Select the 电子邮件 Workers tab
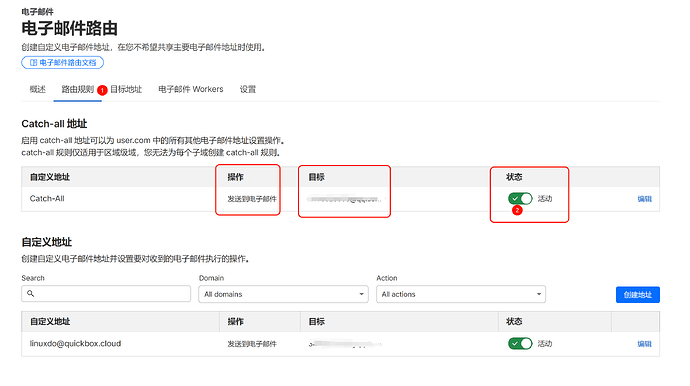The width and height of the screenshot is (690, 386). tap(191, 89)
